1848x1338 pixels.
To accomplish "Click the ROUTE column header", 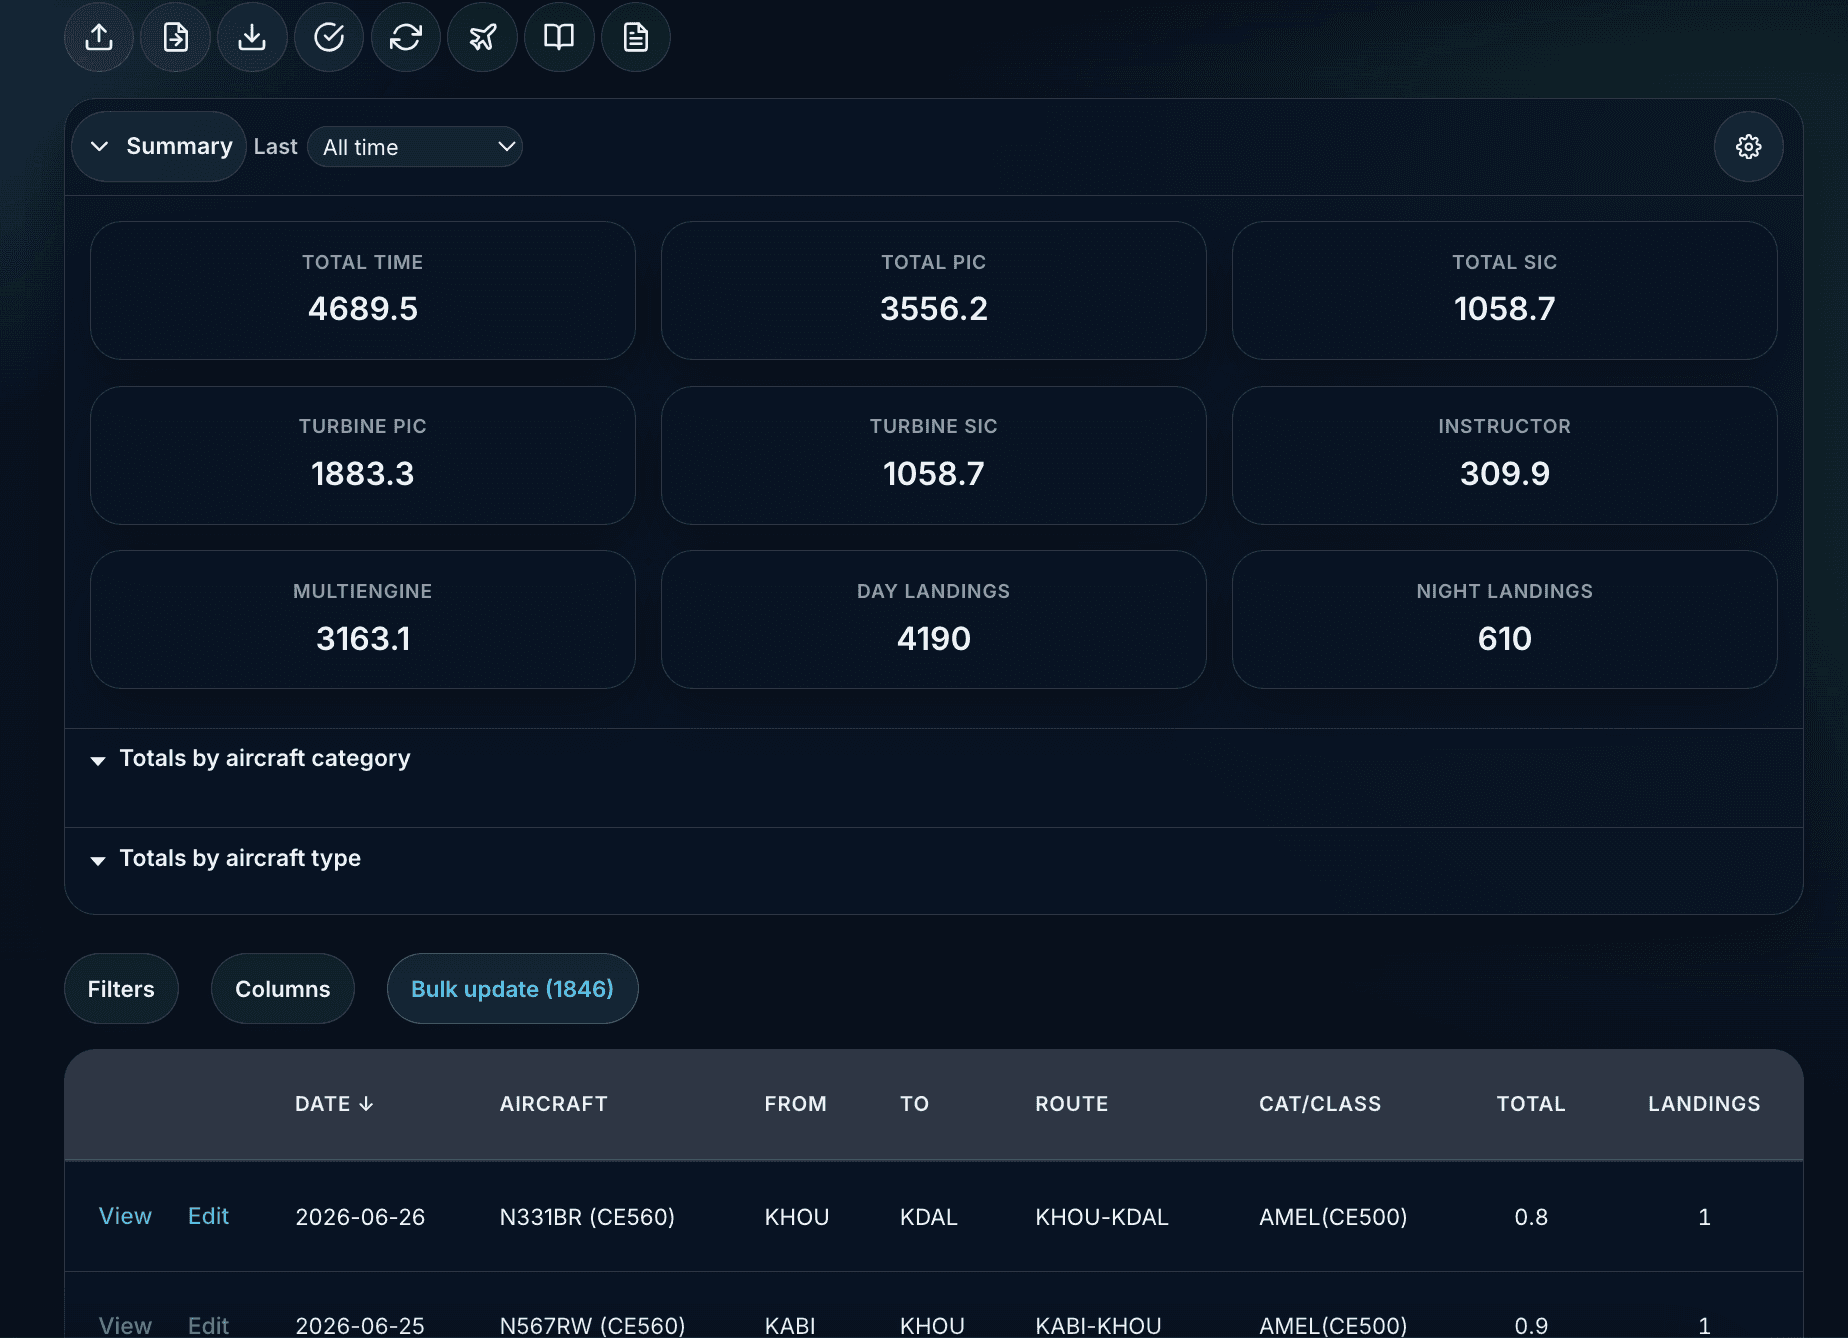I will click(x=1072, y=1104).
